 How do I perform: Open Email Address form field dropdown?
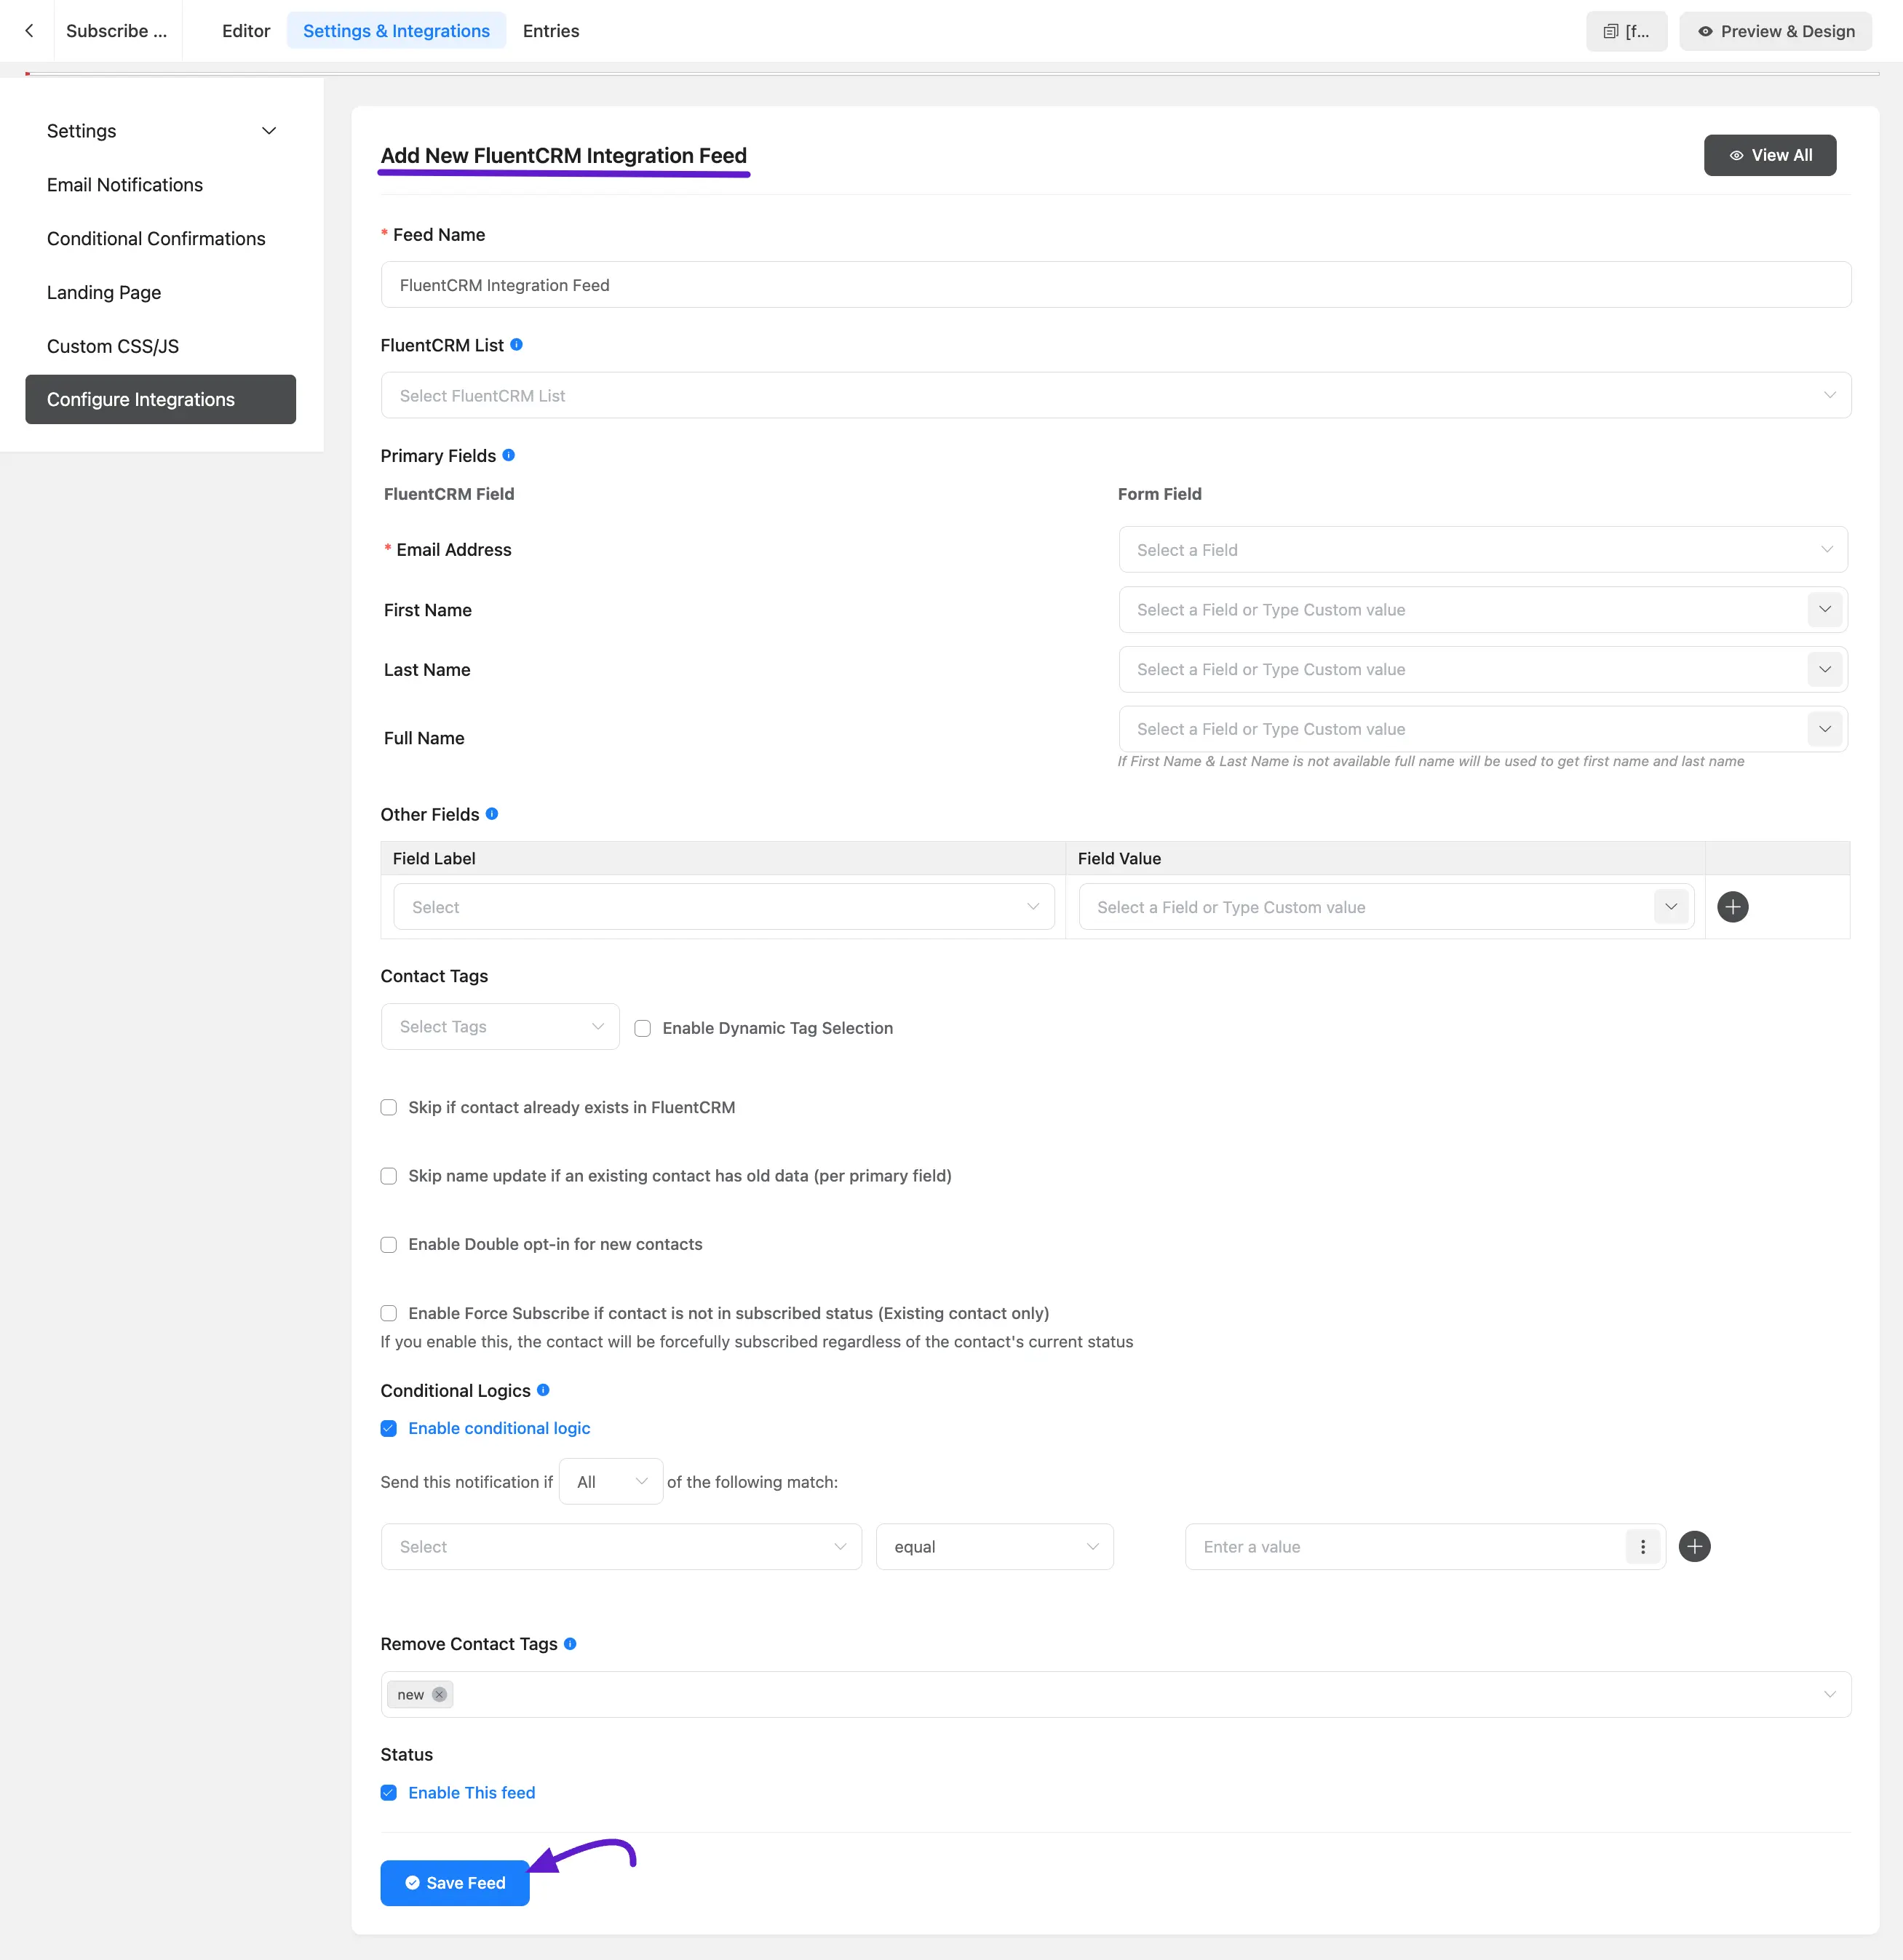[x=1483, y=549]
